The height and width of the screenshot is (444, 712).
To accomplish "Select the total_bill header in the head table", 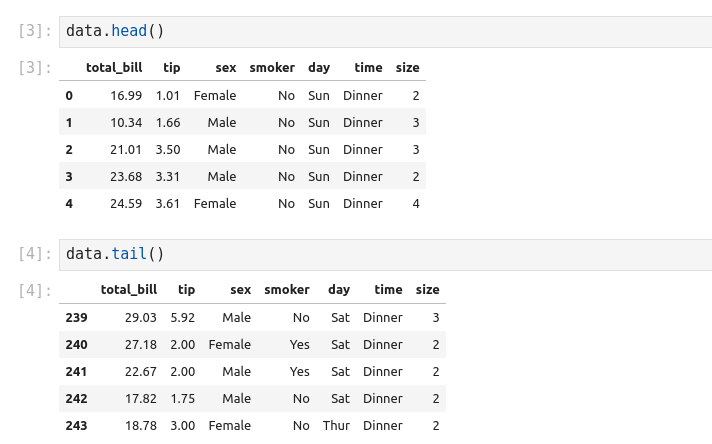I will (114, 68).
